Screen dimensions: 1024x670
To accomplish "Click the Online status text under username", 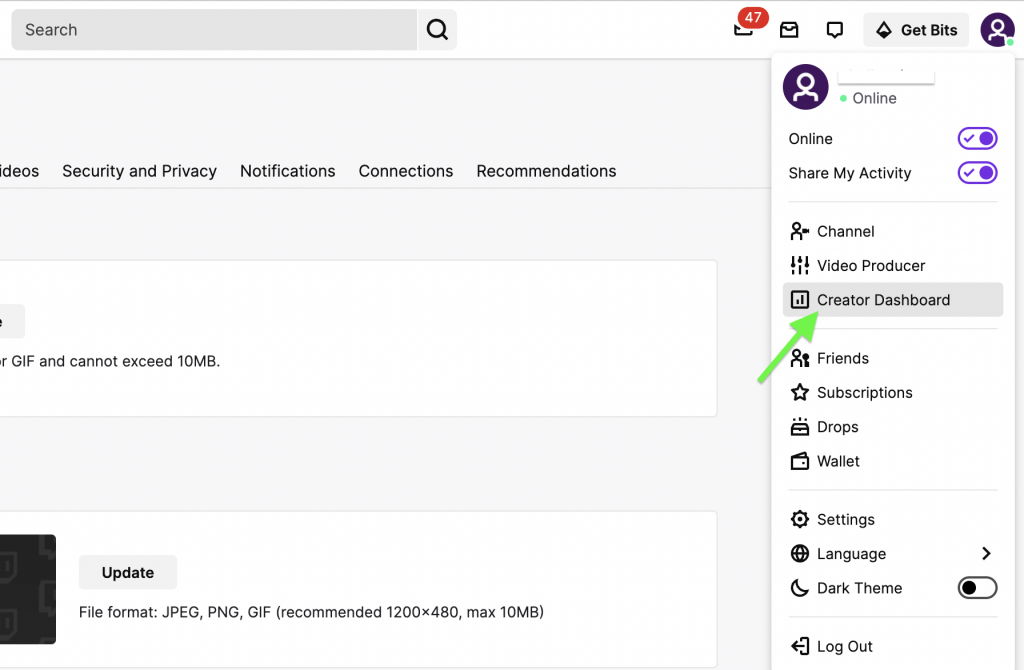I will click(874, 98).
